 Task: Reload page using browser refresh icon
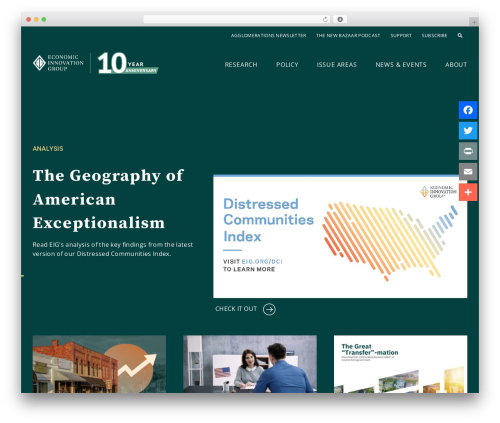coord(325,19)
